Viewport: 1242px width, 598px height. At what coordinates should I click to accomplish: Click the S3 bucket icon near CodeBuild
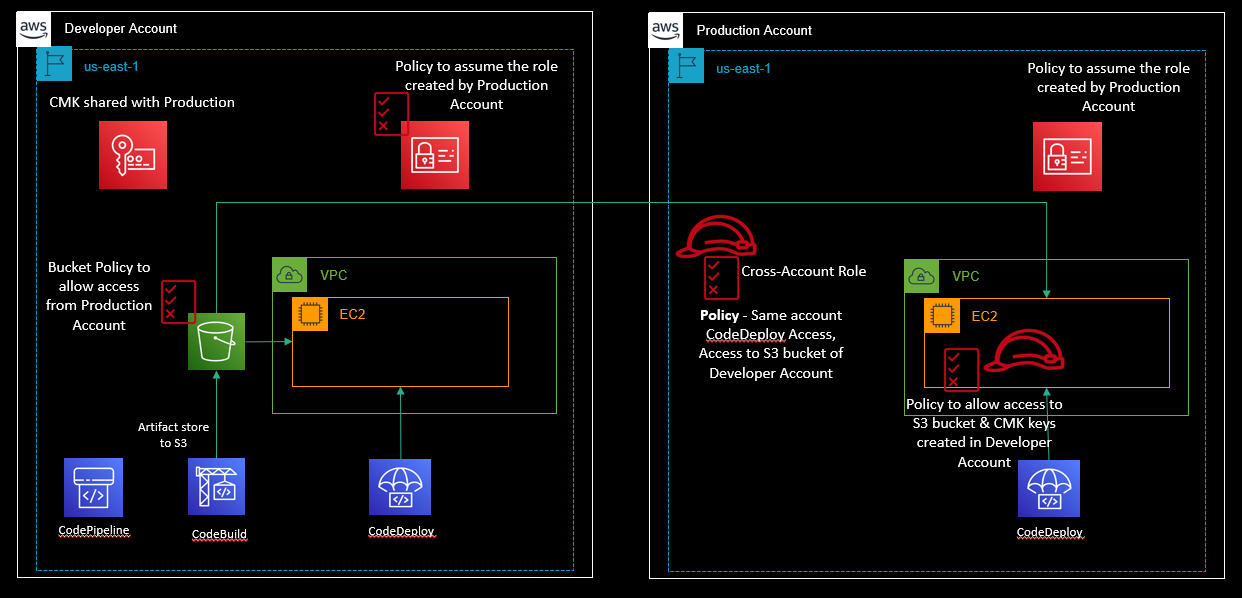click(216, 341)
